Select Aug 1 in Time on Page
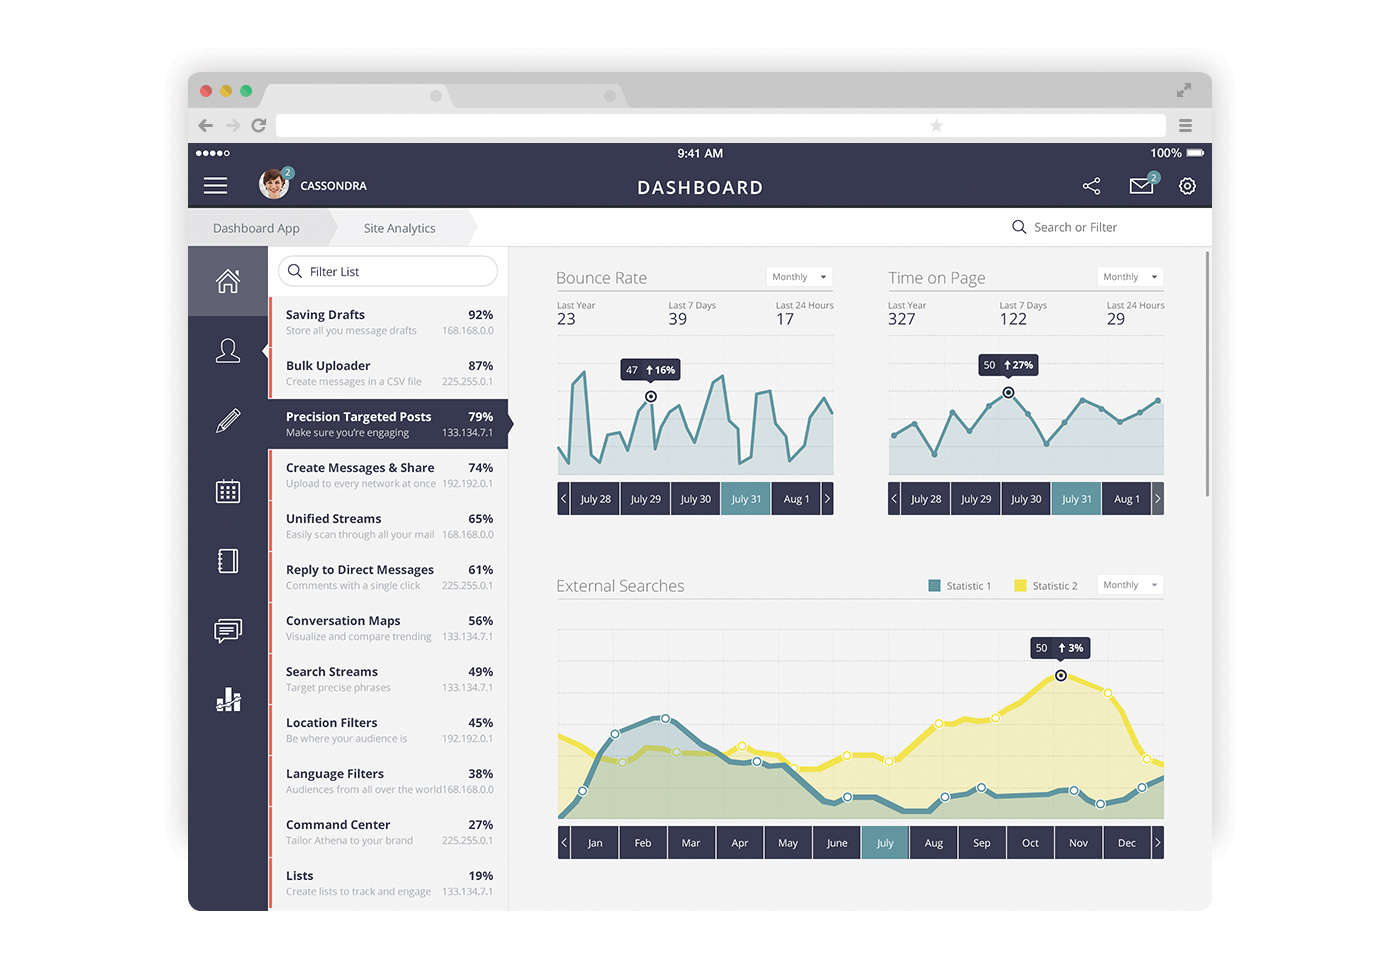This screenshot has width=1400, height=958. 1127,499
